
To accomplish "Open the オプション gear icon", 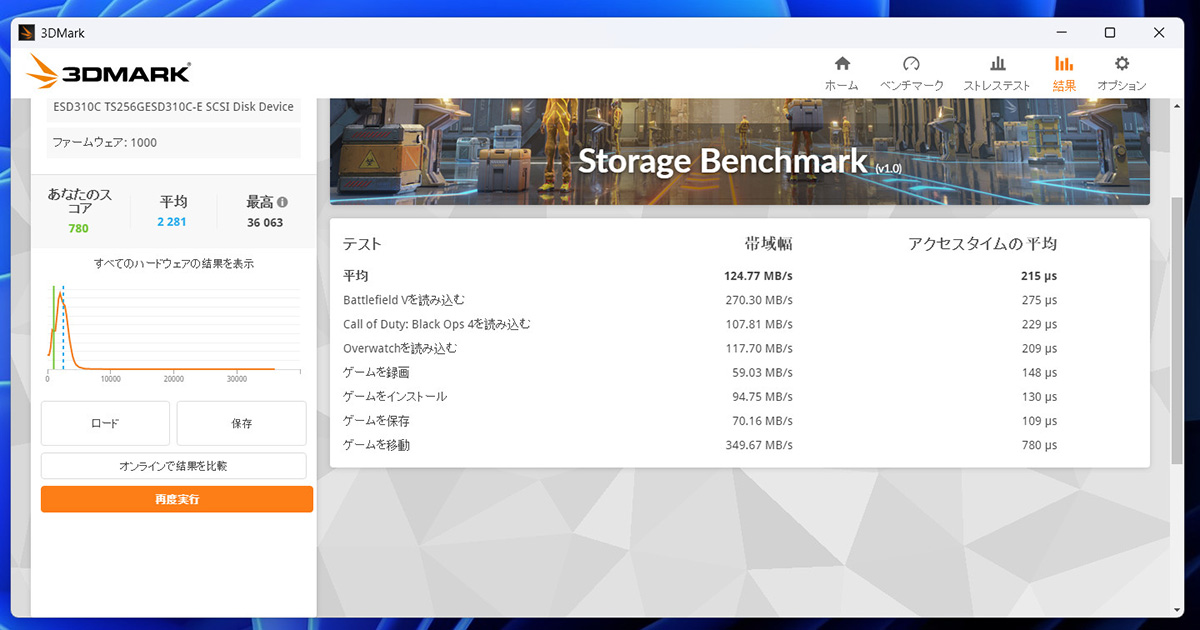I will 1122,64.
